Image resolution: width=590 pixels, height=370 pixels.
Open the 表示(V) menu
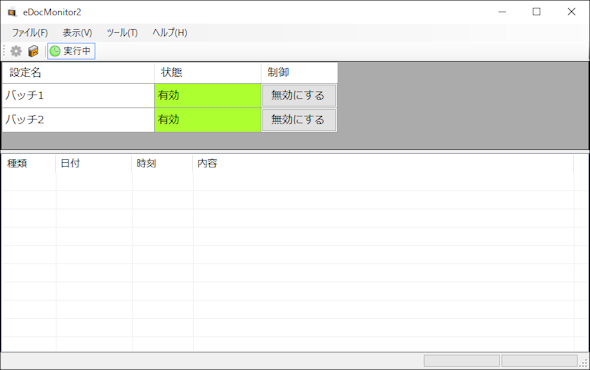pos(78,33)
